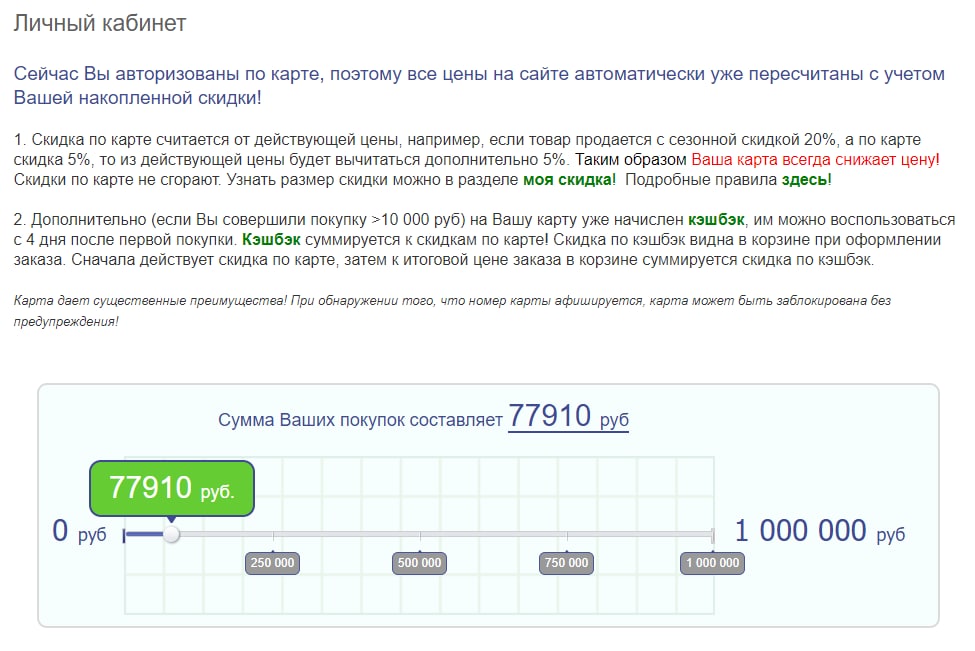The image size is (975, 651).
Task: Click the slider handle on the purchases scale
Action: (172, 534)
